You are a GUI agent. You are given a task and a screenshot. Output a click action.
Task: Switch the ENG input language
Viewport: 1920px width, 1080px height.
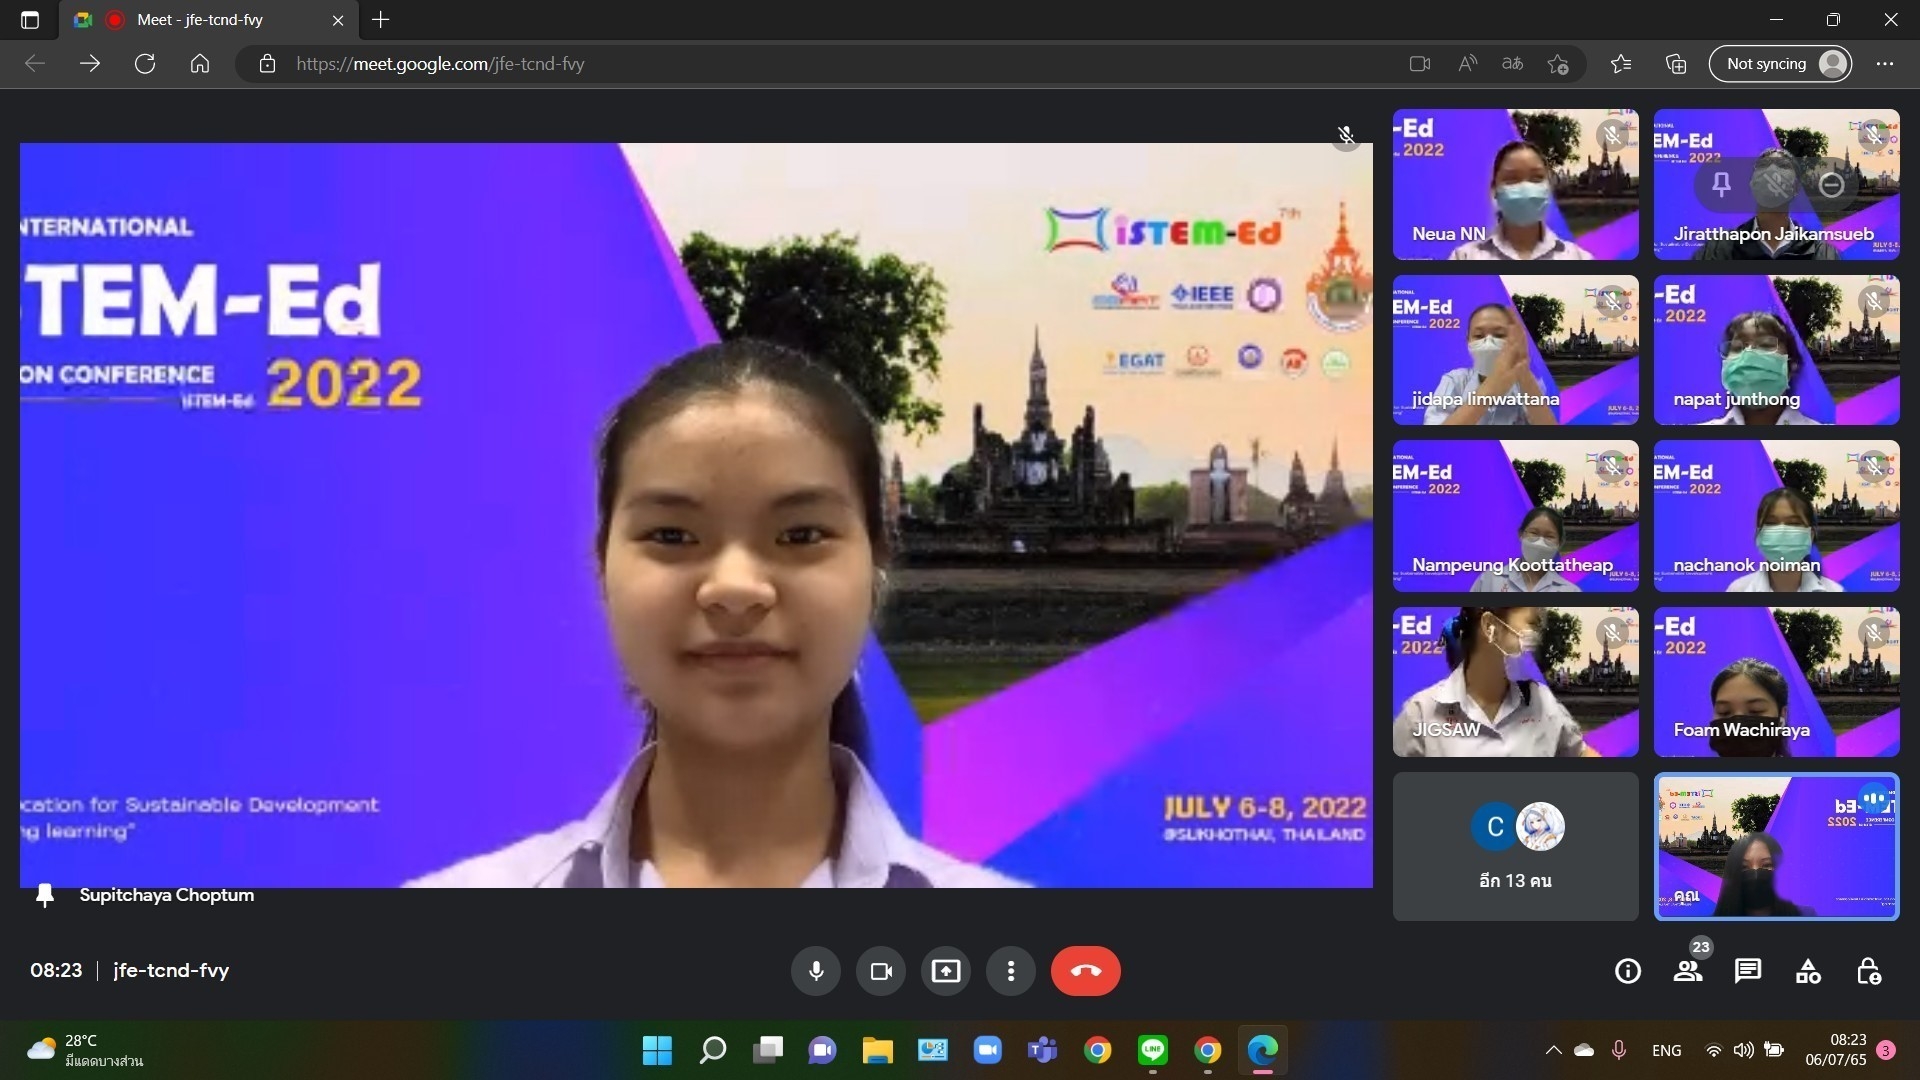tap(1666, 1050)
